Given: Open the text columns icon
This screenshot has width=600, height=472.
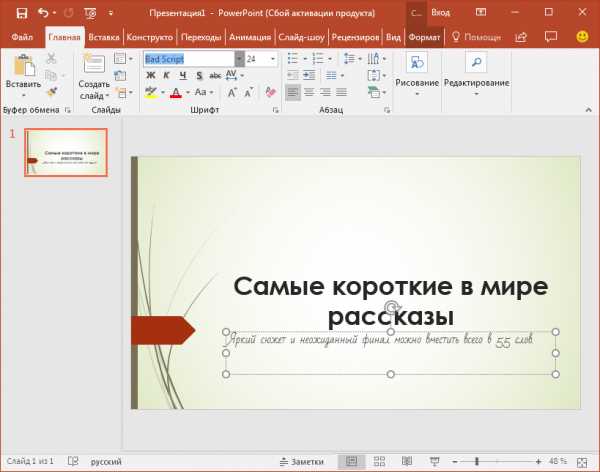Looking at the screenshot, I should point(377,59).
